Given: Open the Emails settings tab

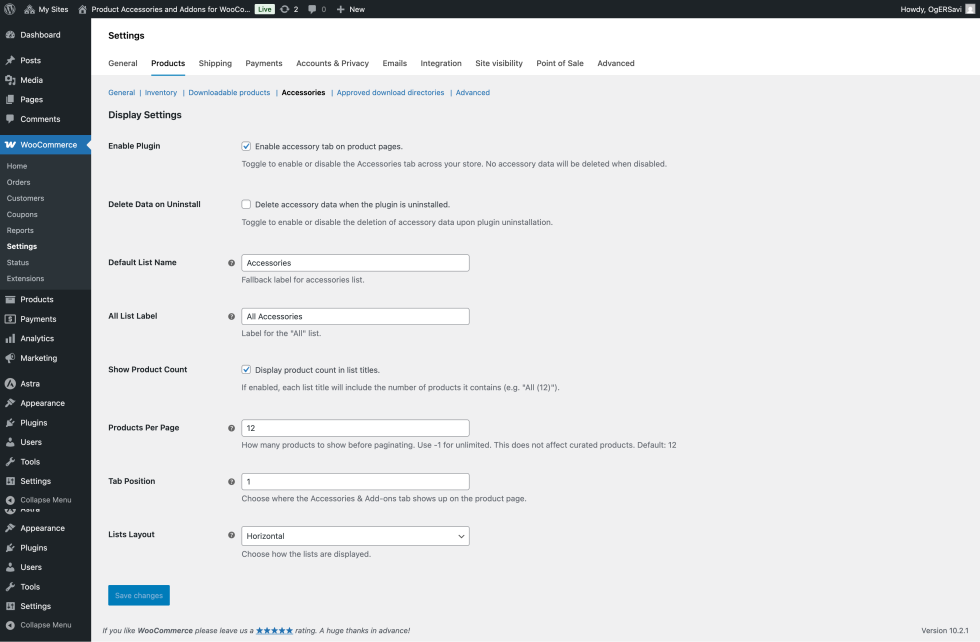Looking at the screenshot, I should click(394, 63).
